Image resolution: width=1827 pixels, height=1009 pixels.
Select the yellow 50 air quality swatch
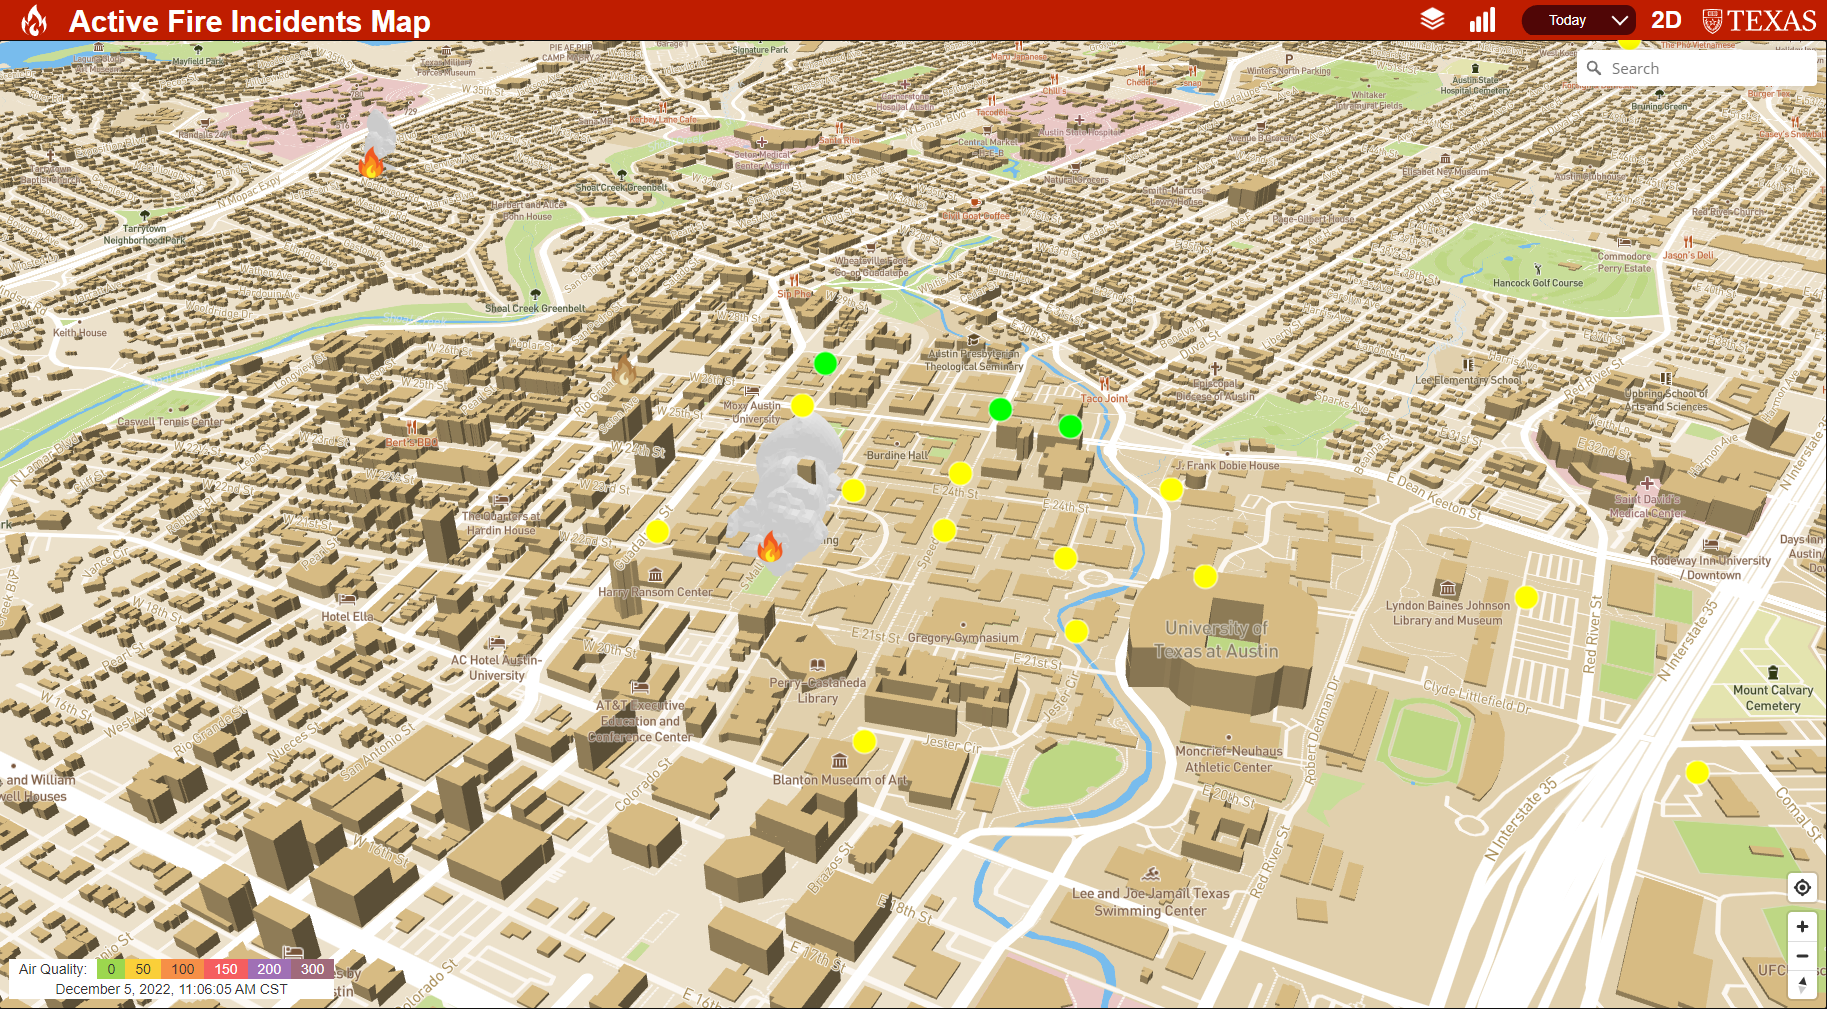tap(143, 969)
